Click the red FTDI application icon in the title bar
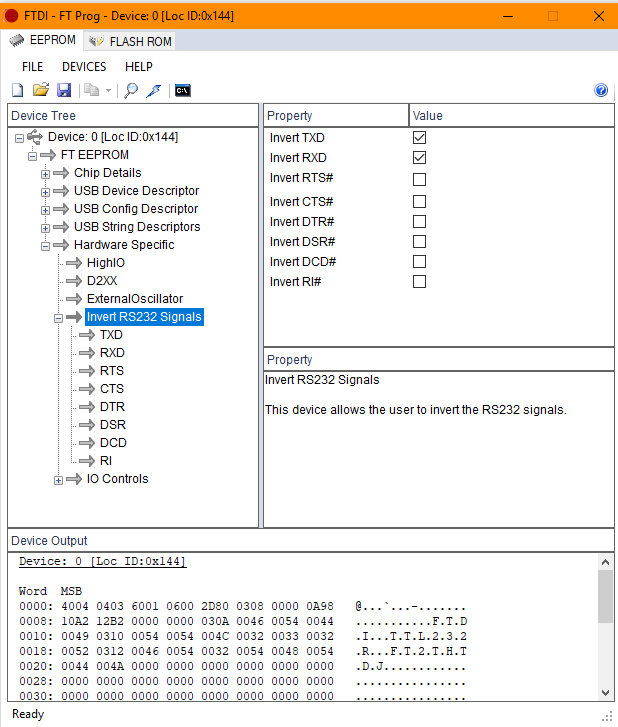618x727 pixels. click(x=11, y=16)
